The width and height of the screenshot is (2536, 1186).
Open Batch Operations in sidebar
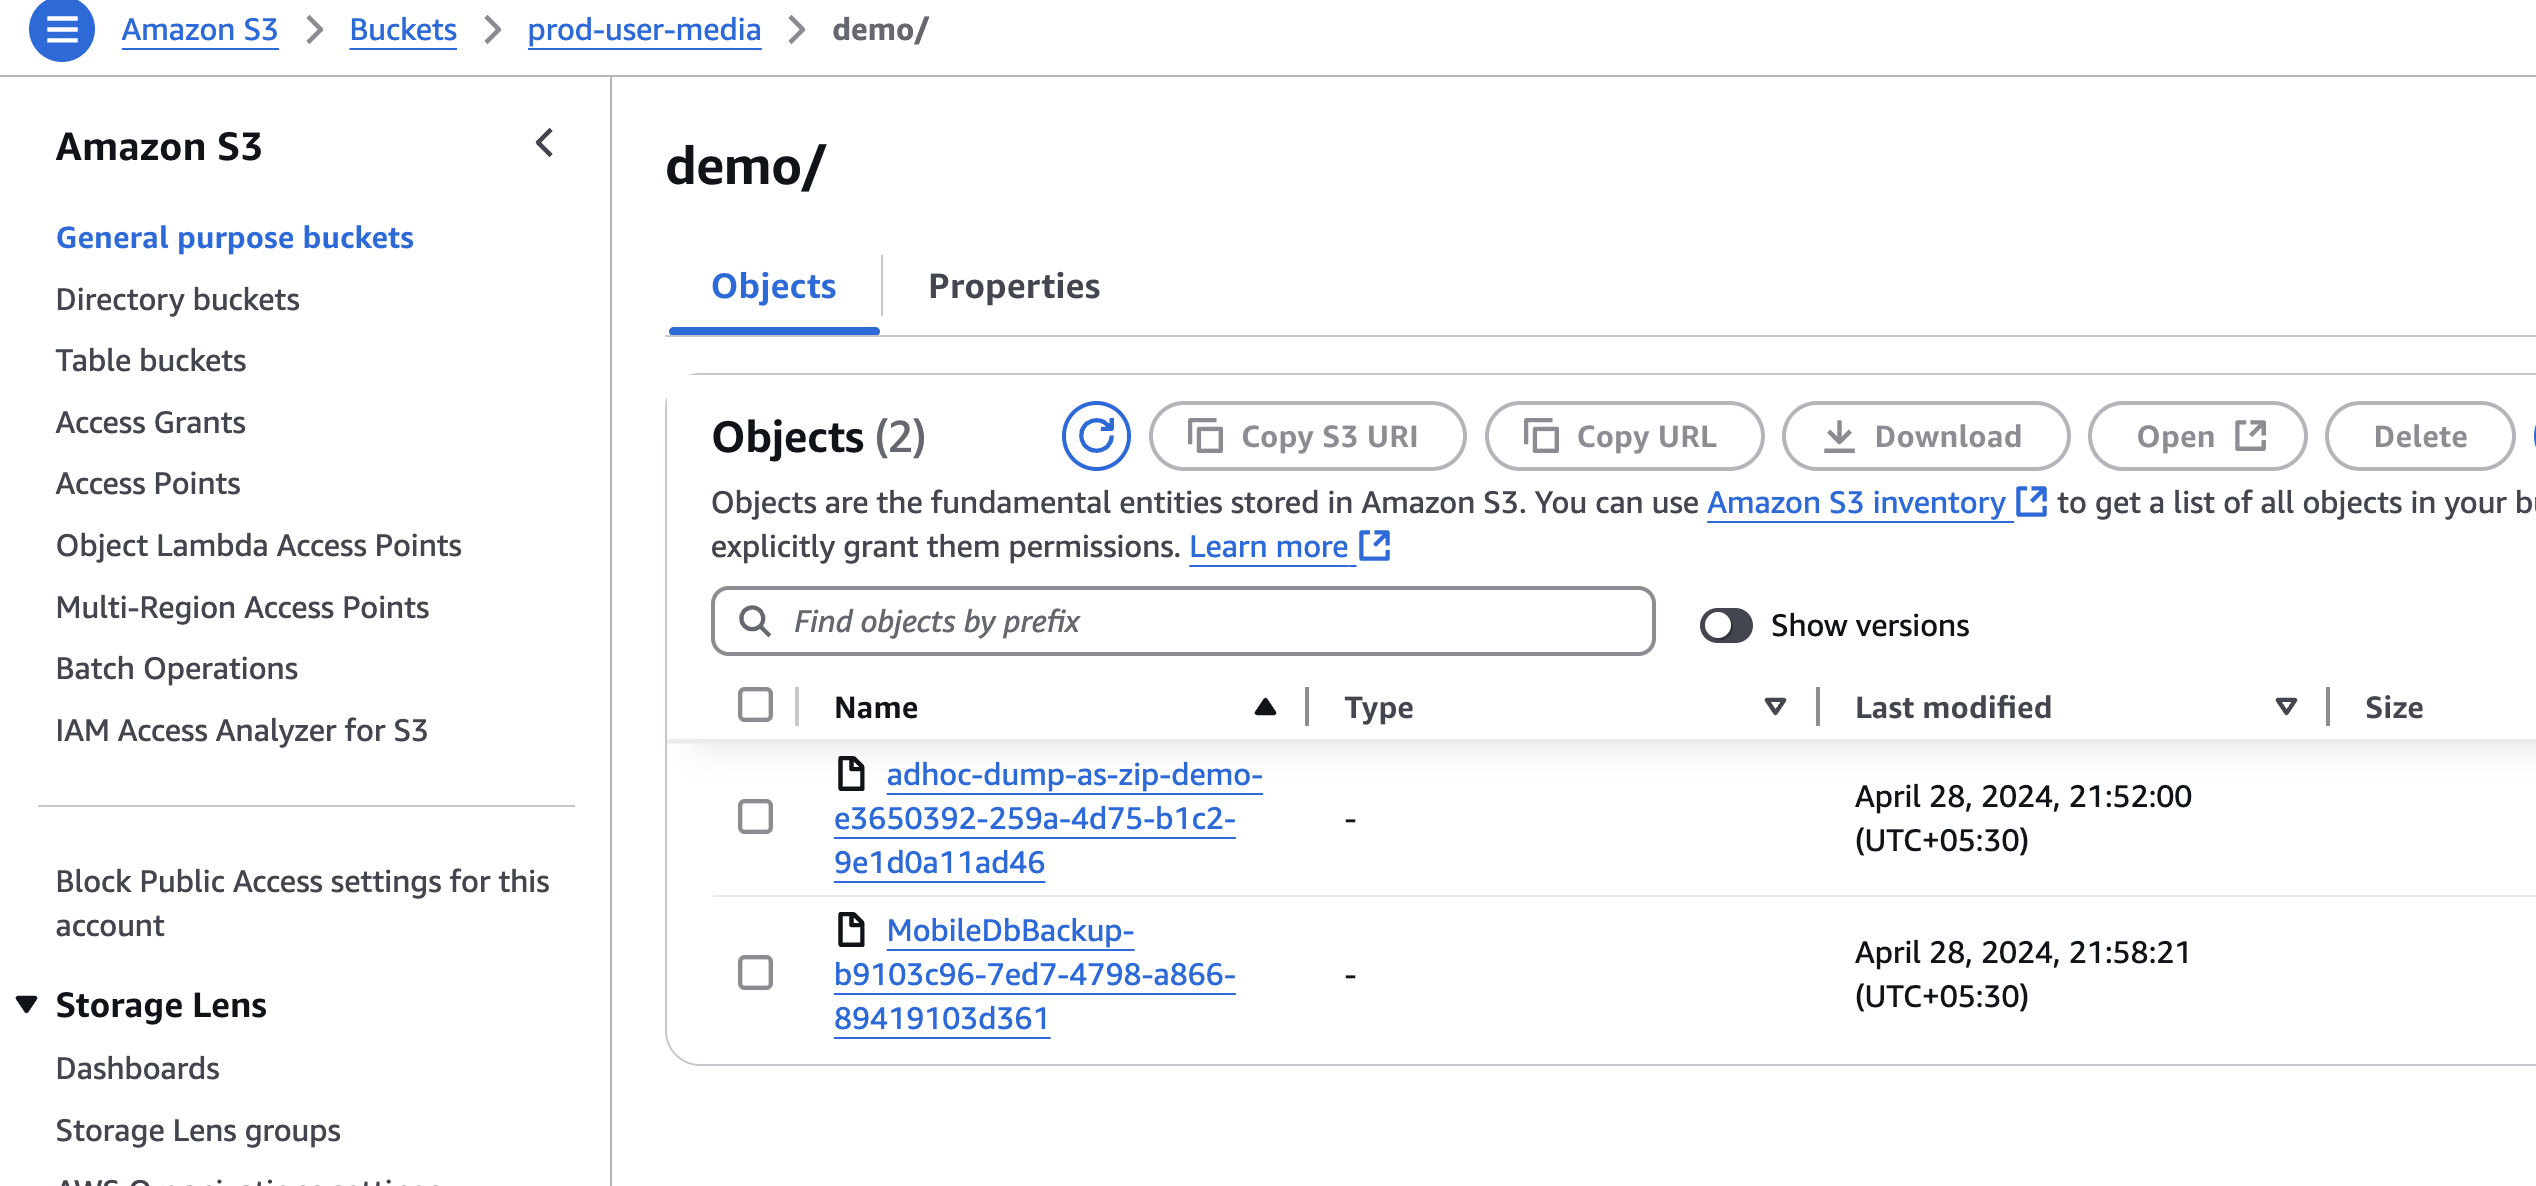point(176,668)
